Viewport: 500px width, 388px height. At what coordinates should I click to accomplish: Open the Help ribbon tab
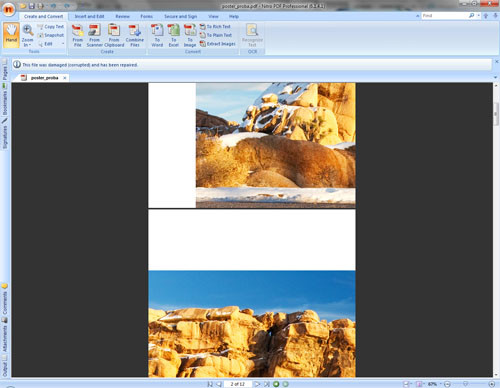(234, 16)
